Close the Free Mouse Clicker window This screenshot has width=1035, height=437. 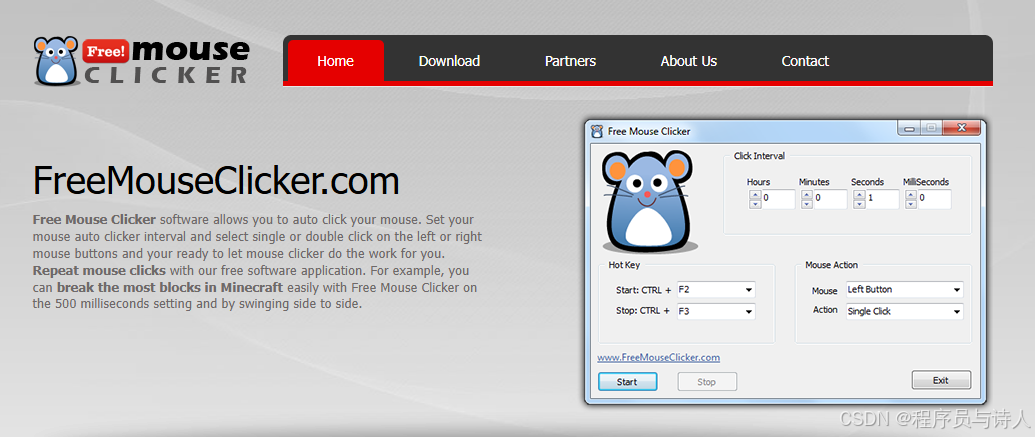962,128
